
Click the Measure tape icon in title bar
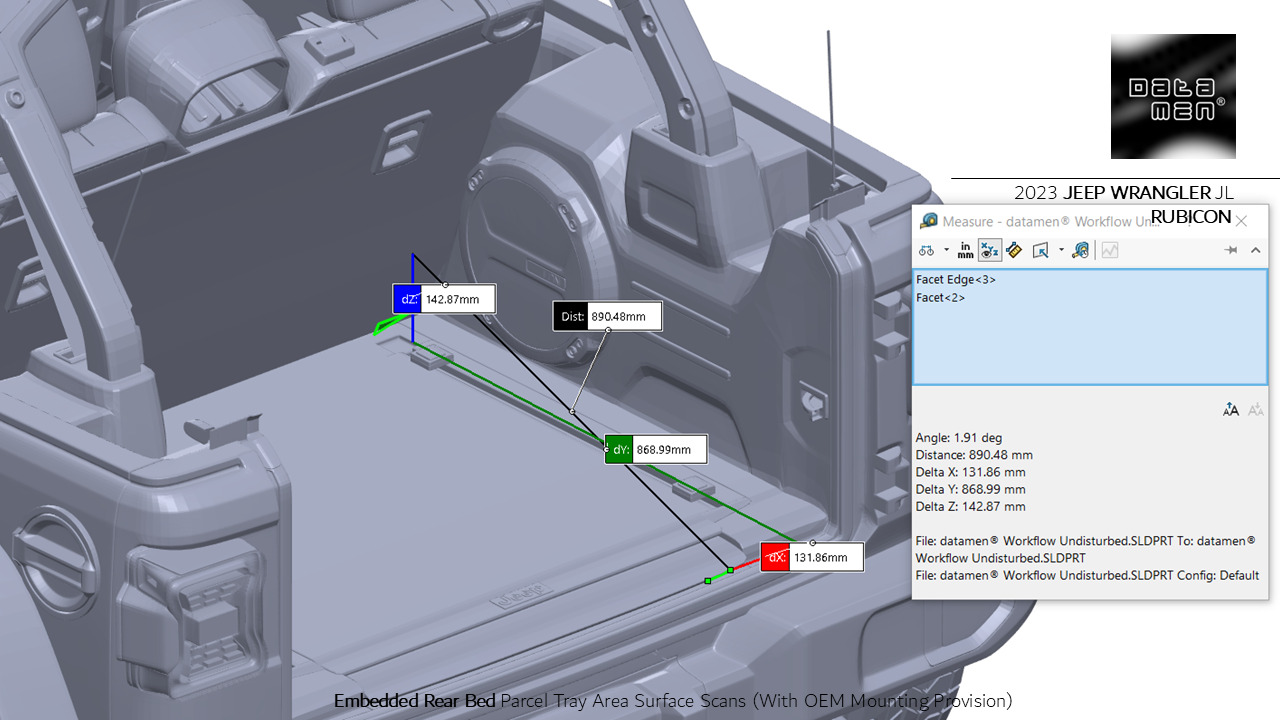[x=929, y=221]
